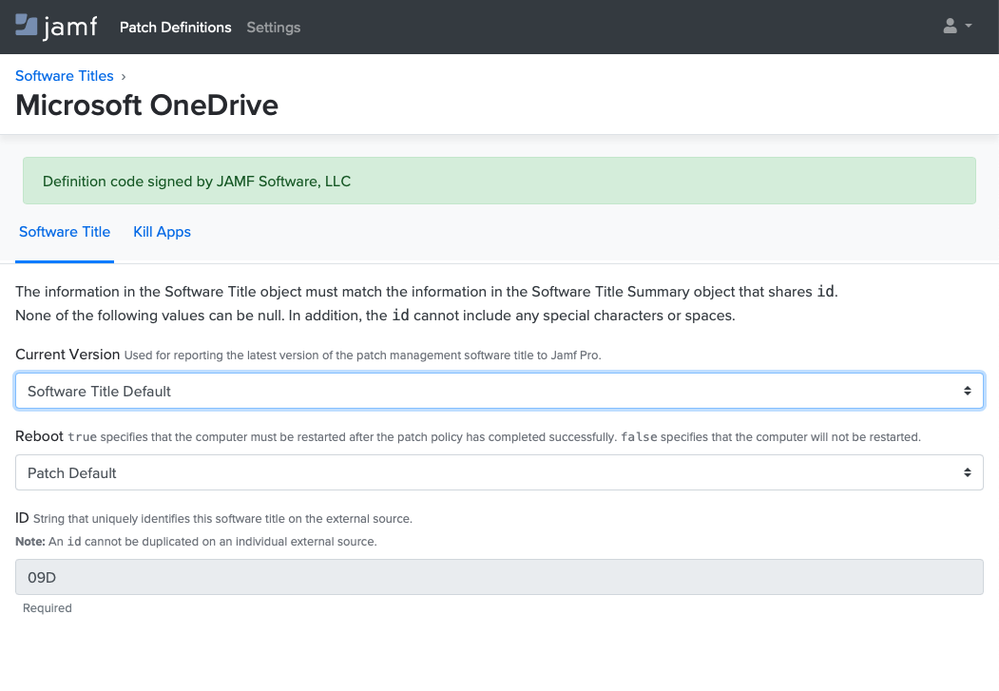The height and width of the screenshot is (691, 999).
Task: Click the Definition code signed banner text
Action: [x=197, y=182]
